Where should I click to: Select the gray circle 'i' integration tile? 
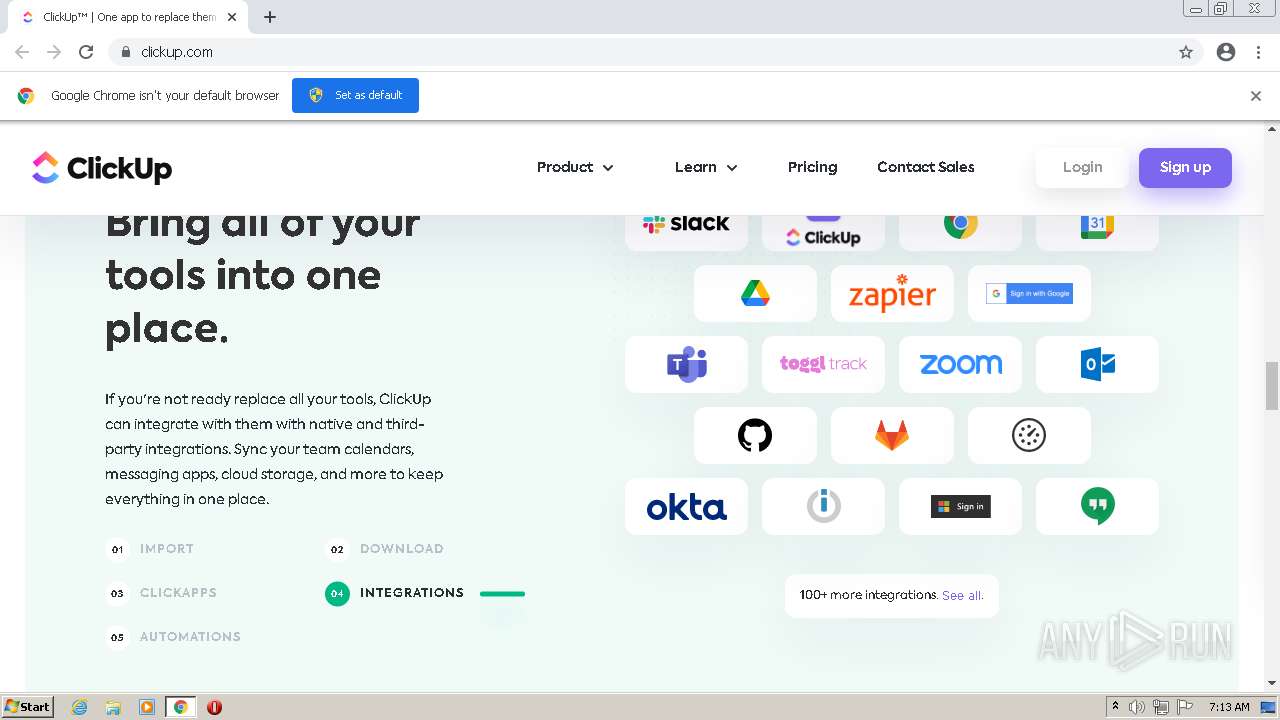(x=823, y=506)
